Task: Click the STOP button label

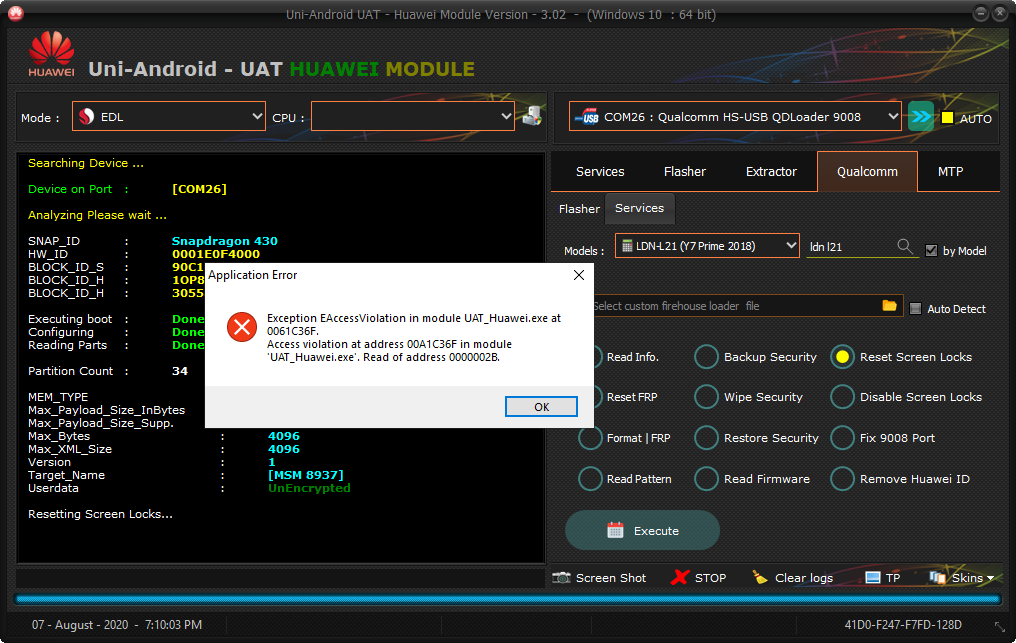Action: pos(710,578)
